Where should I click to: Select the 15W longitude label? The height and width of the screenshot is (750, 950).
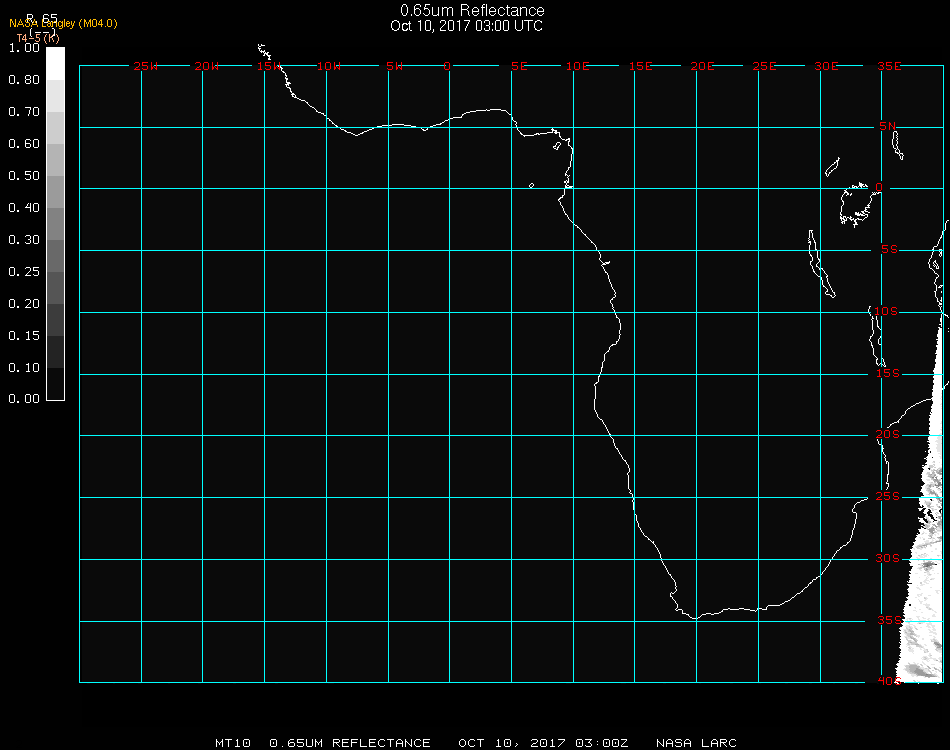tap(268, 66)
